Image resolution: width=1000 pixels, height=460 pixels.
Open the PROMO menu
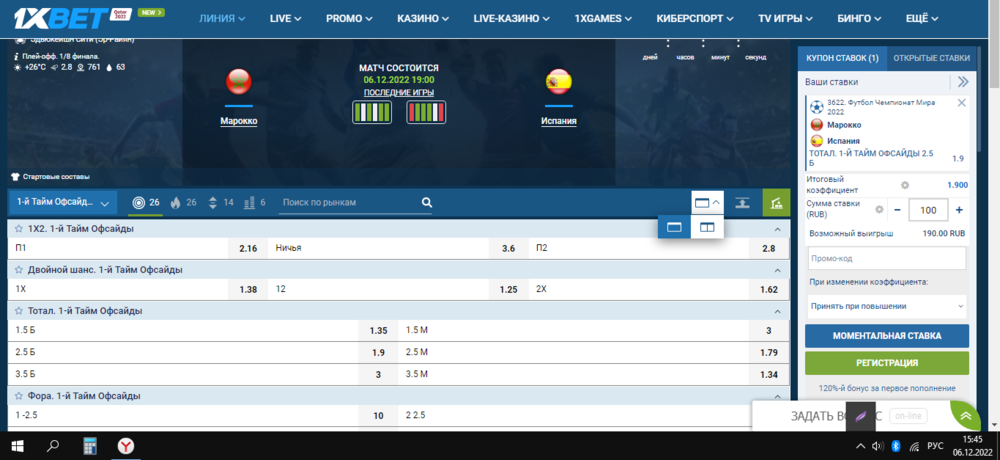(349, 19)
